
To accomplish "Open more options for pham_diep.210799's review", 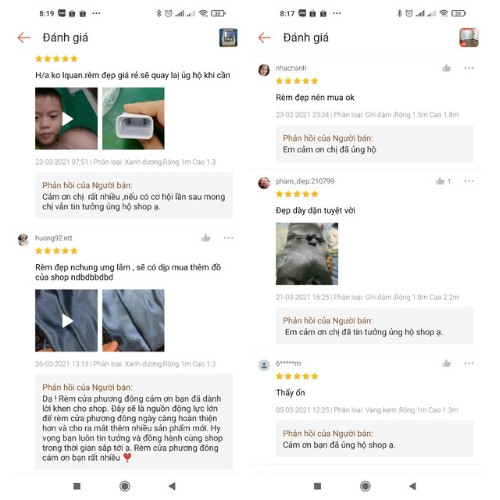I will [x=469, y=181].
